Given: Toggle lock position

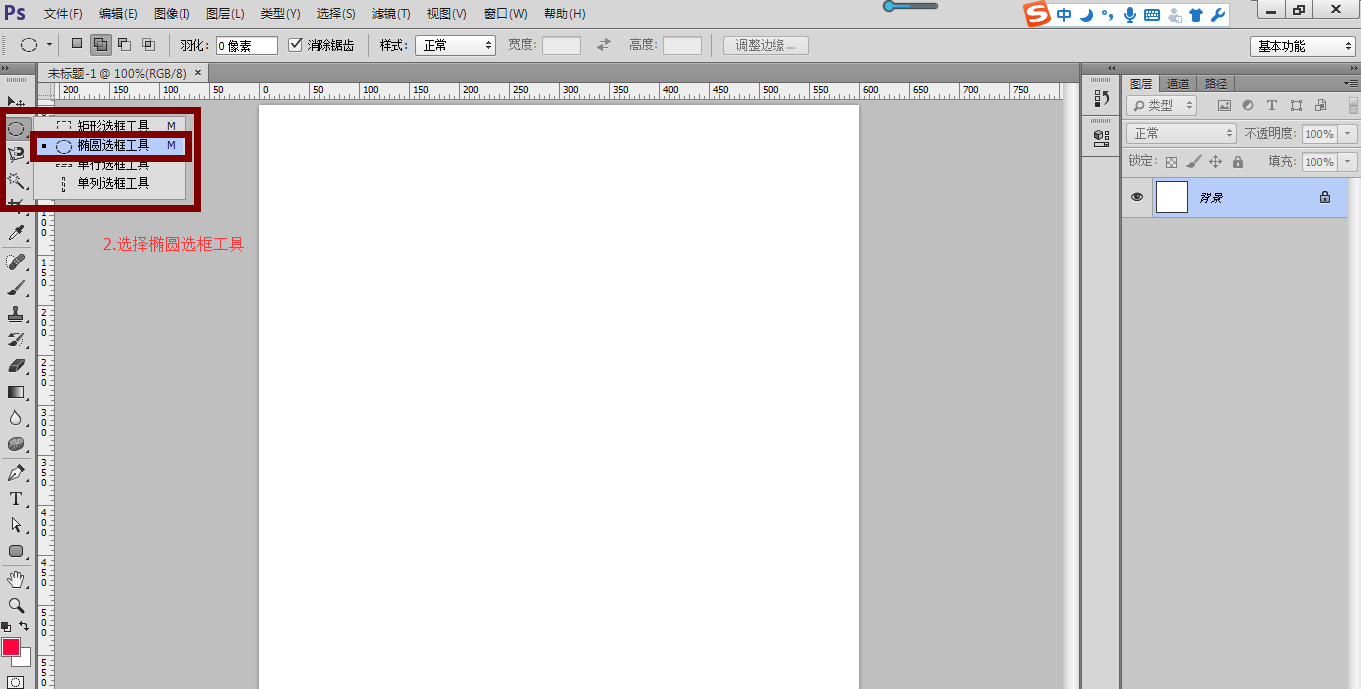Looking at the screenshot, I should pos(1215,161).
